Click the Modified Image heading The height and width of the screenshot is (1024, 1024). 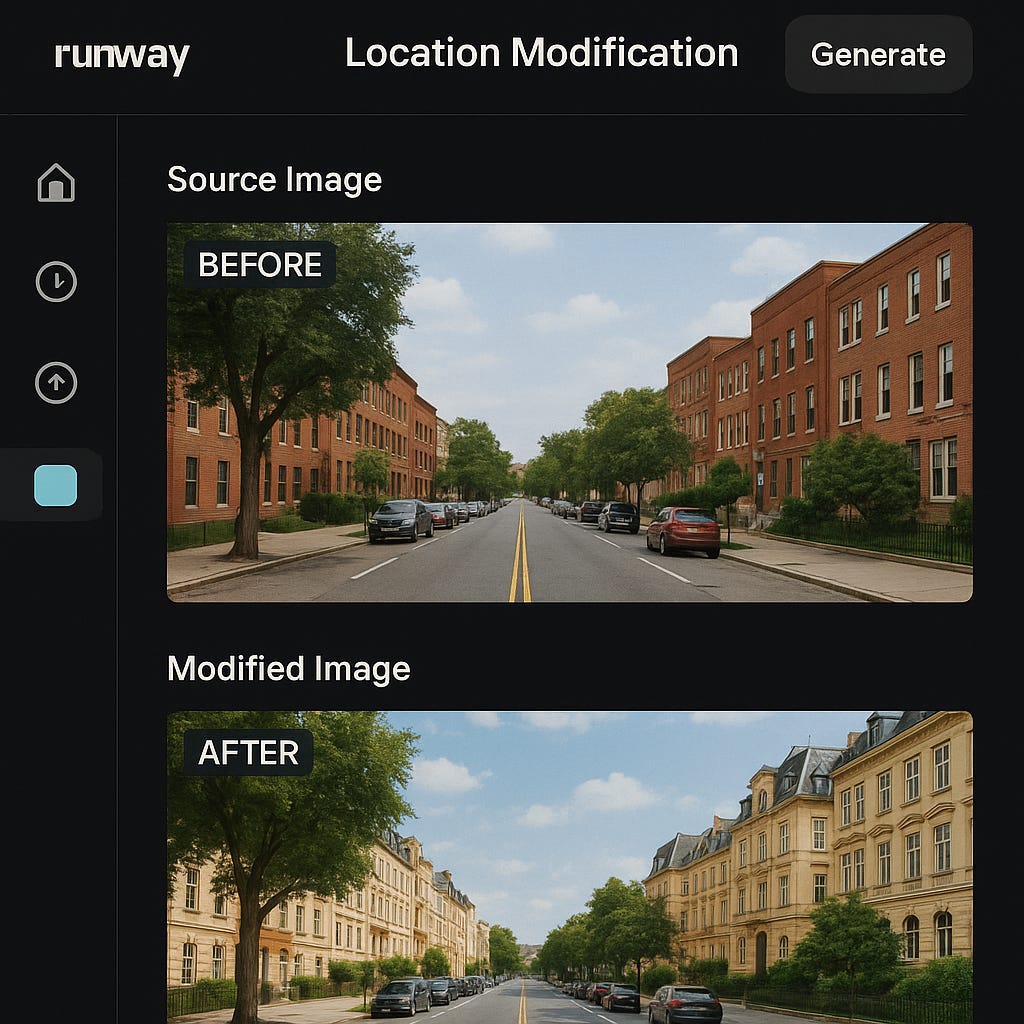click(x=289, y=669)
